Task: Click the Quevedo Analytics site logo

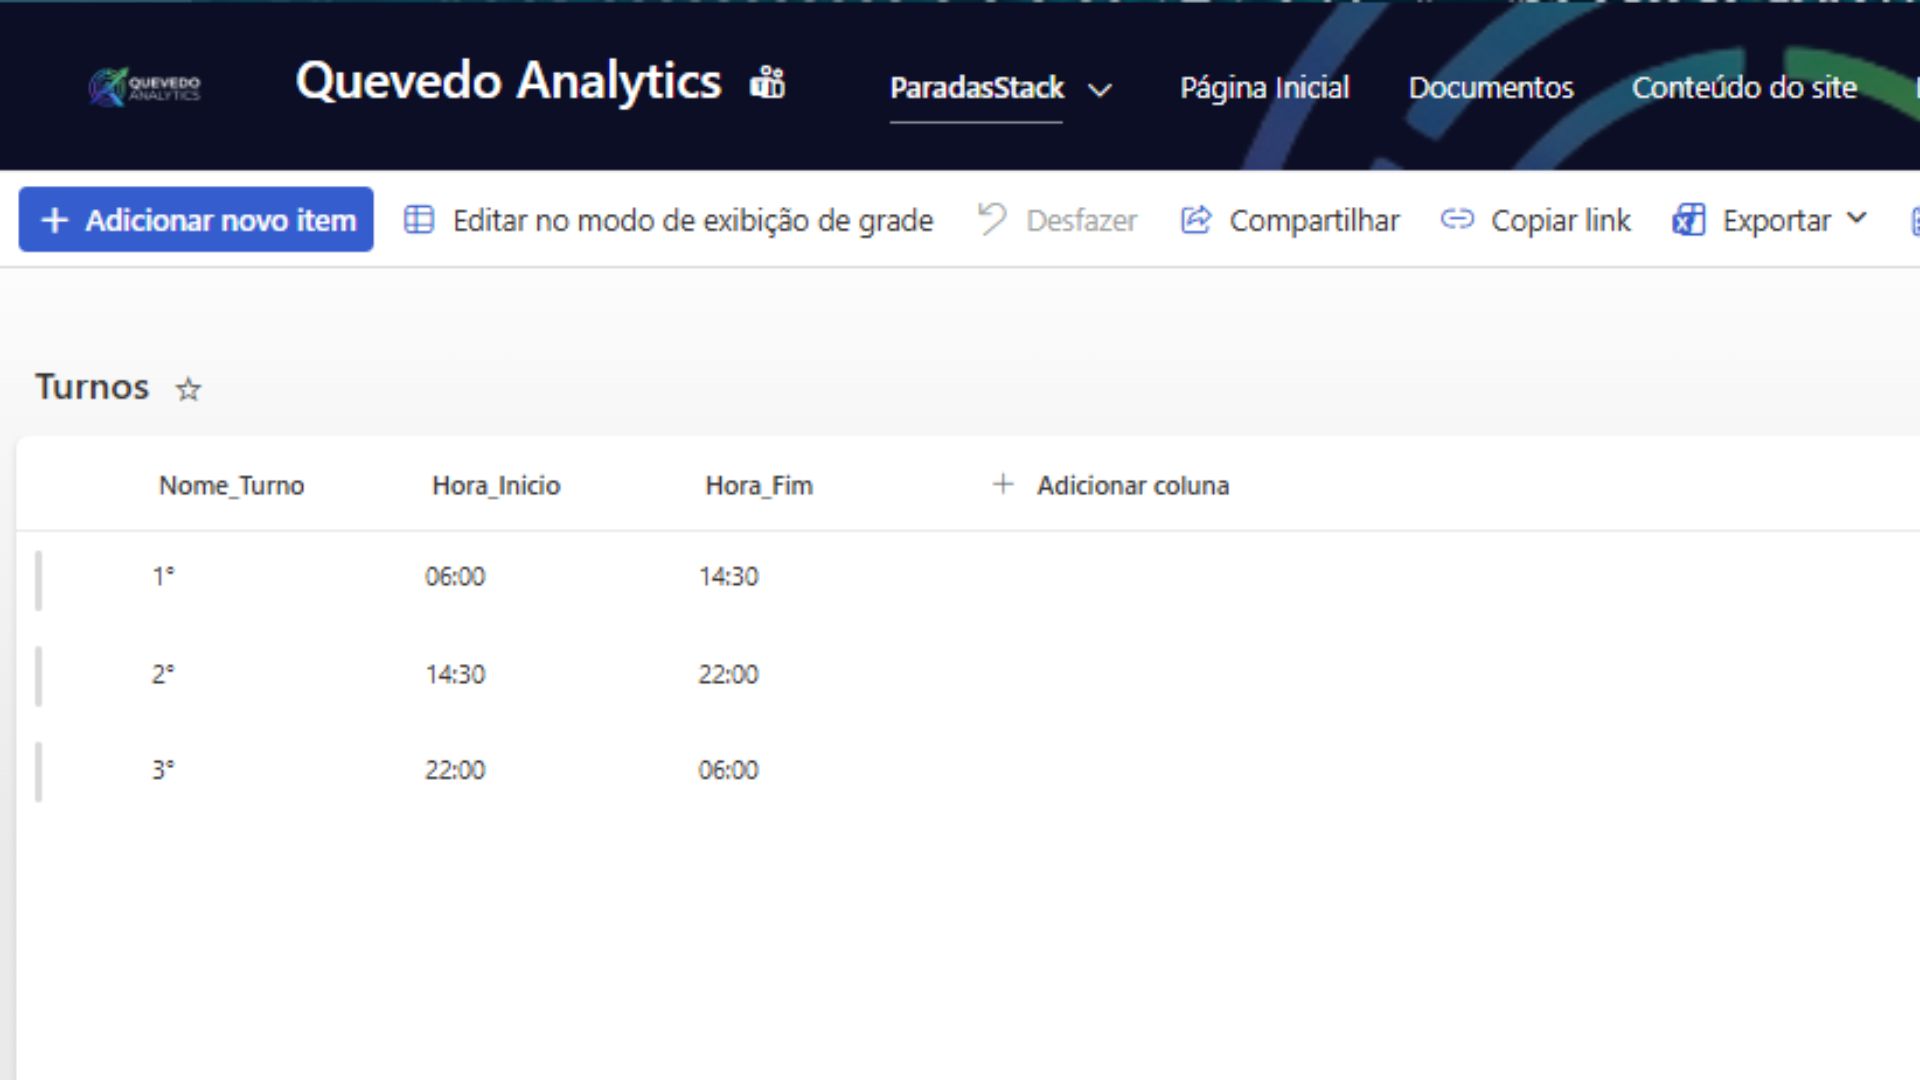Action: pos(144,87)
